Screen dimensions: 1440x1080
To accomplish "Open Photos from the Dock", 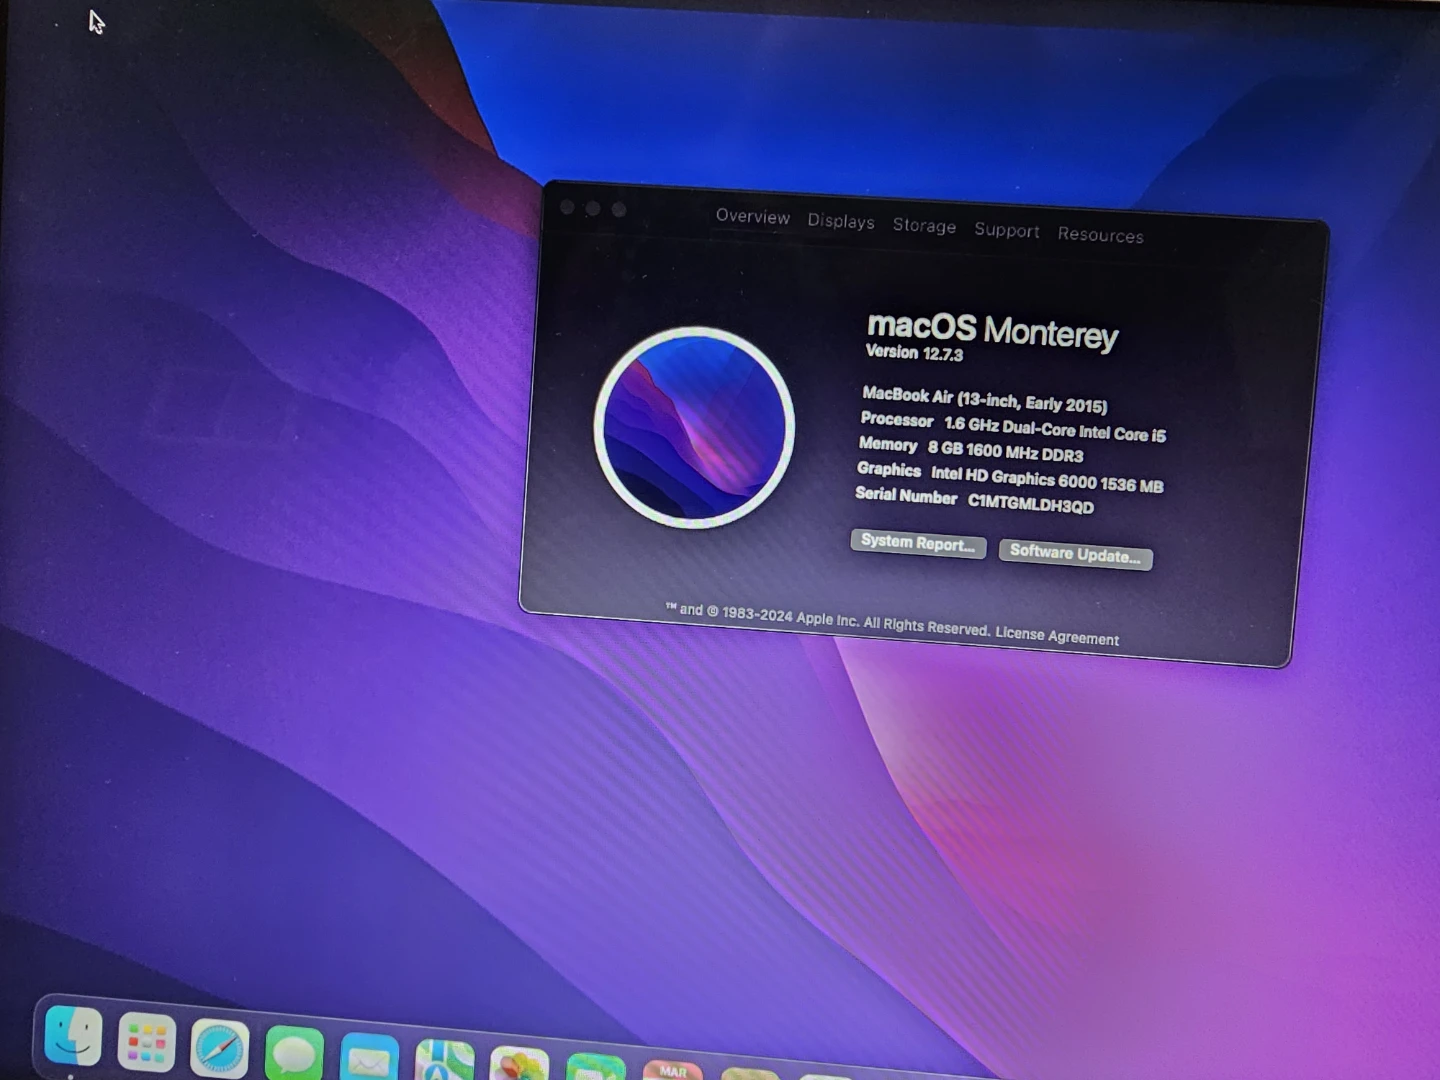I will point(519,1063).
